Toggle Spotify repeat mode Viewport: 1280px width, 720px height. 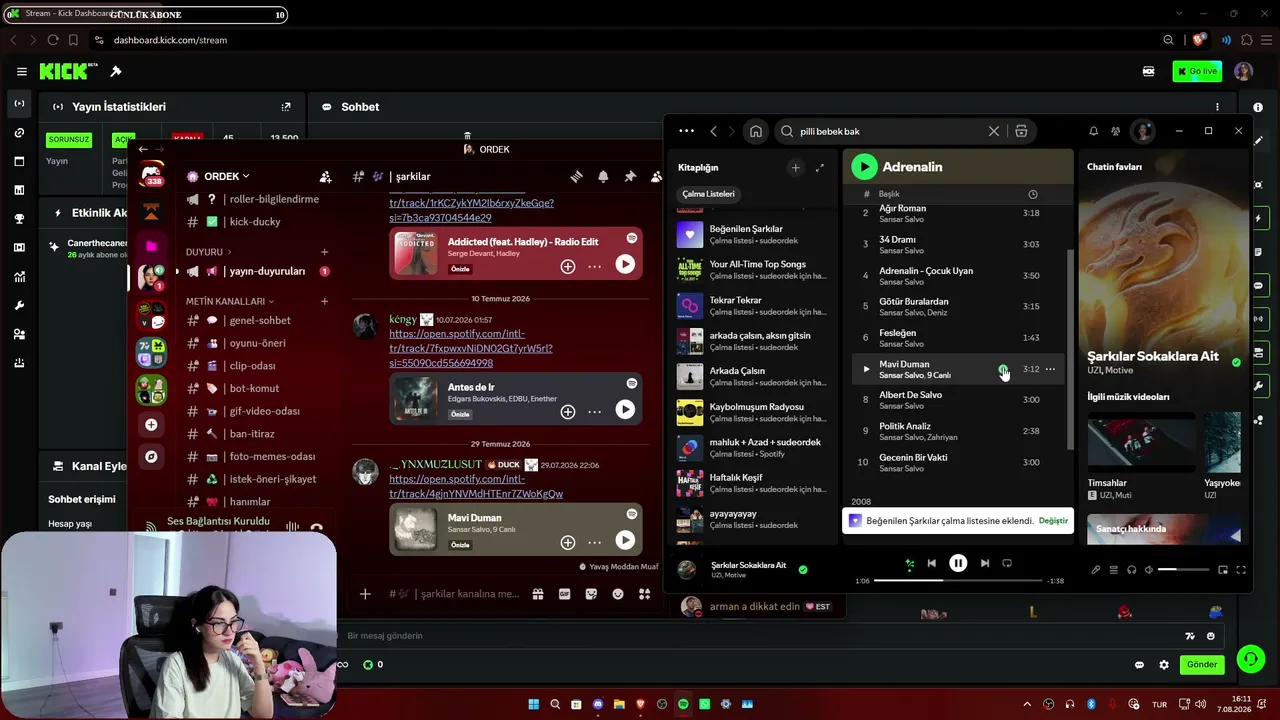[x=1007, y=563]
